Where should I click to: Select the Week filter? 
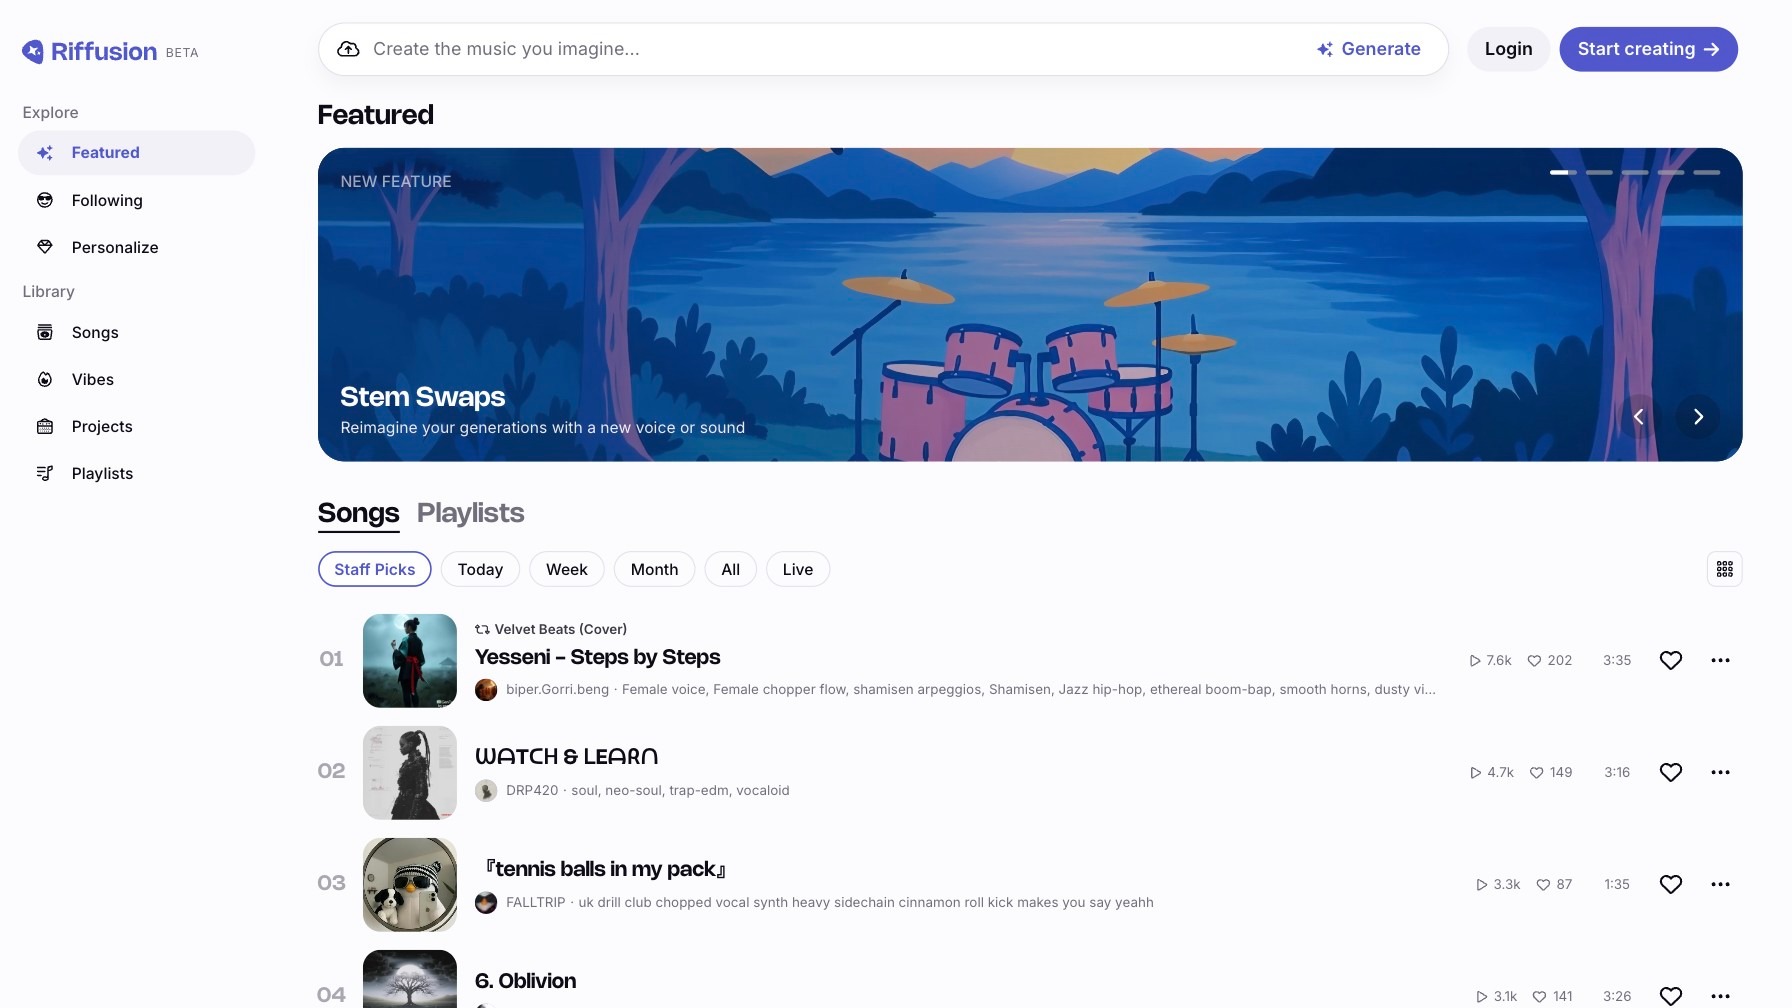pyautogui.click(x=566, y=569)
